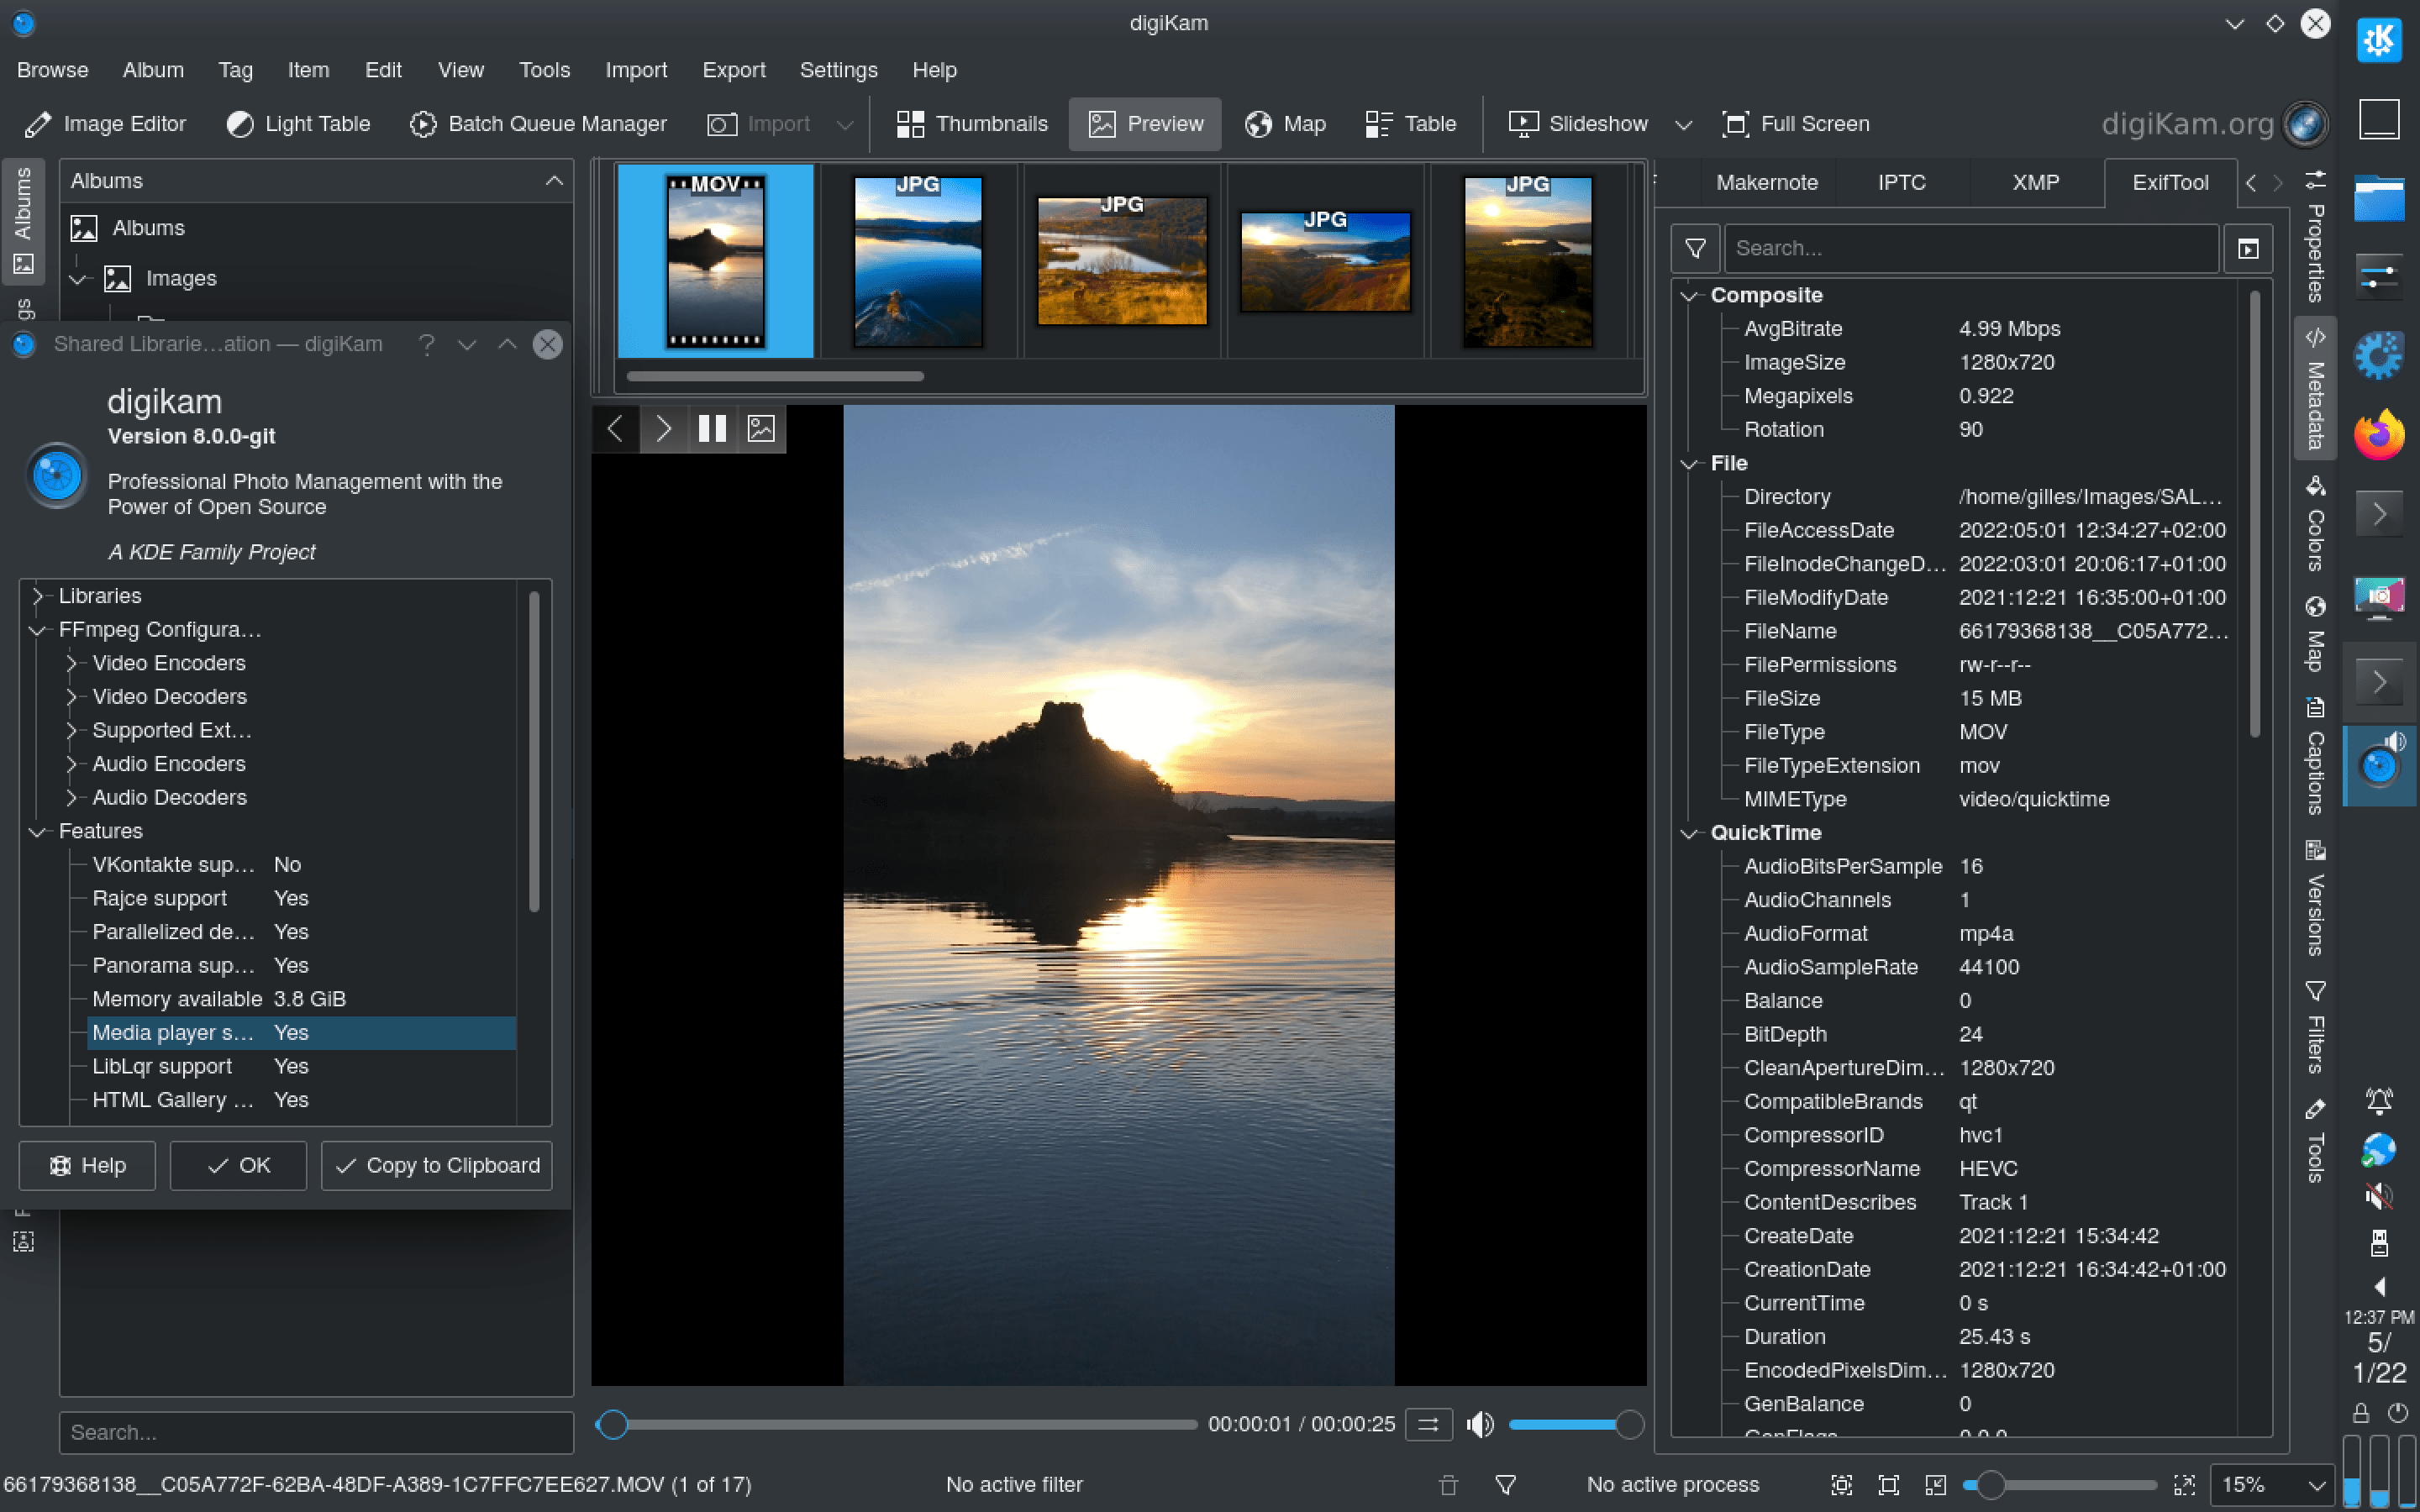
Task: Click the Copy to Clipboard button
Action: pyautogui.click(x=436, y=1165)
